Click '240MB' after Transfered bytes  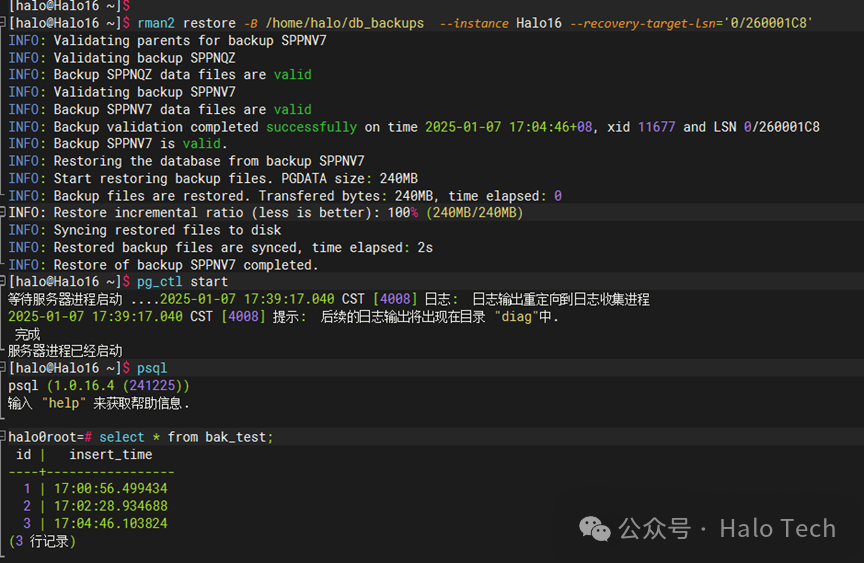pyautogui.click(x=414, y=196)
